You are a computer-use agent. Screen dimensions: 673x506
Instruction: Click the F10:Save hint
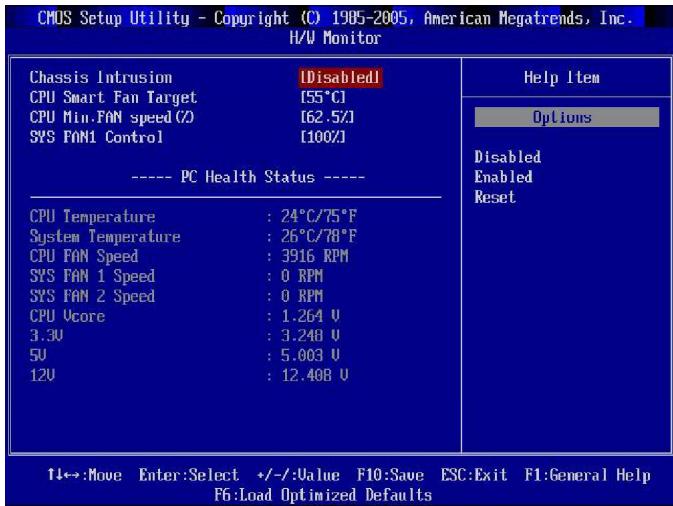pyautogui.click(x=391, y=475)
